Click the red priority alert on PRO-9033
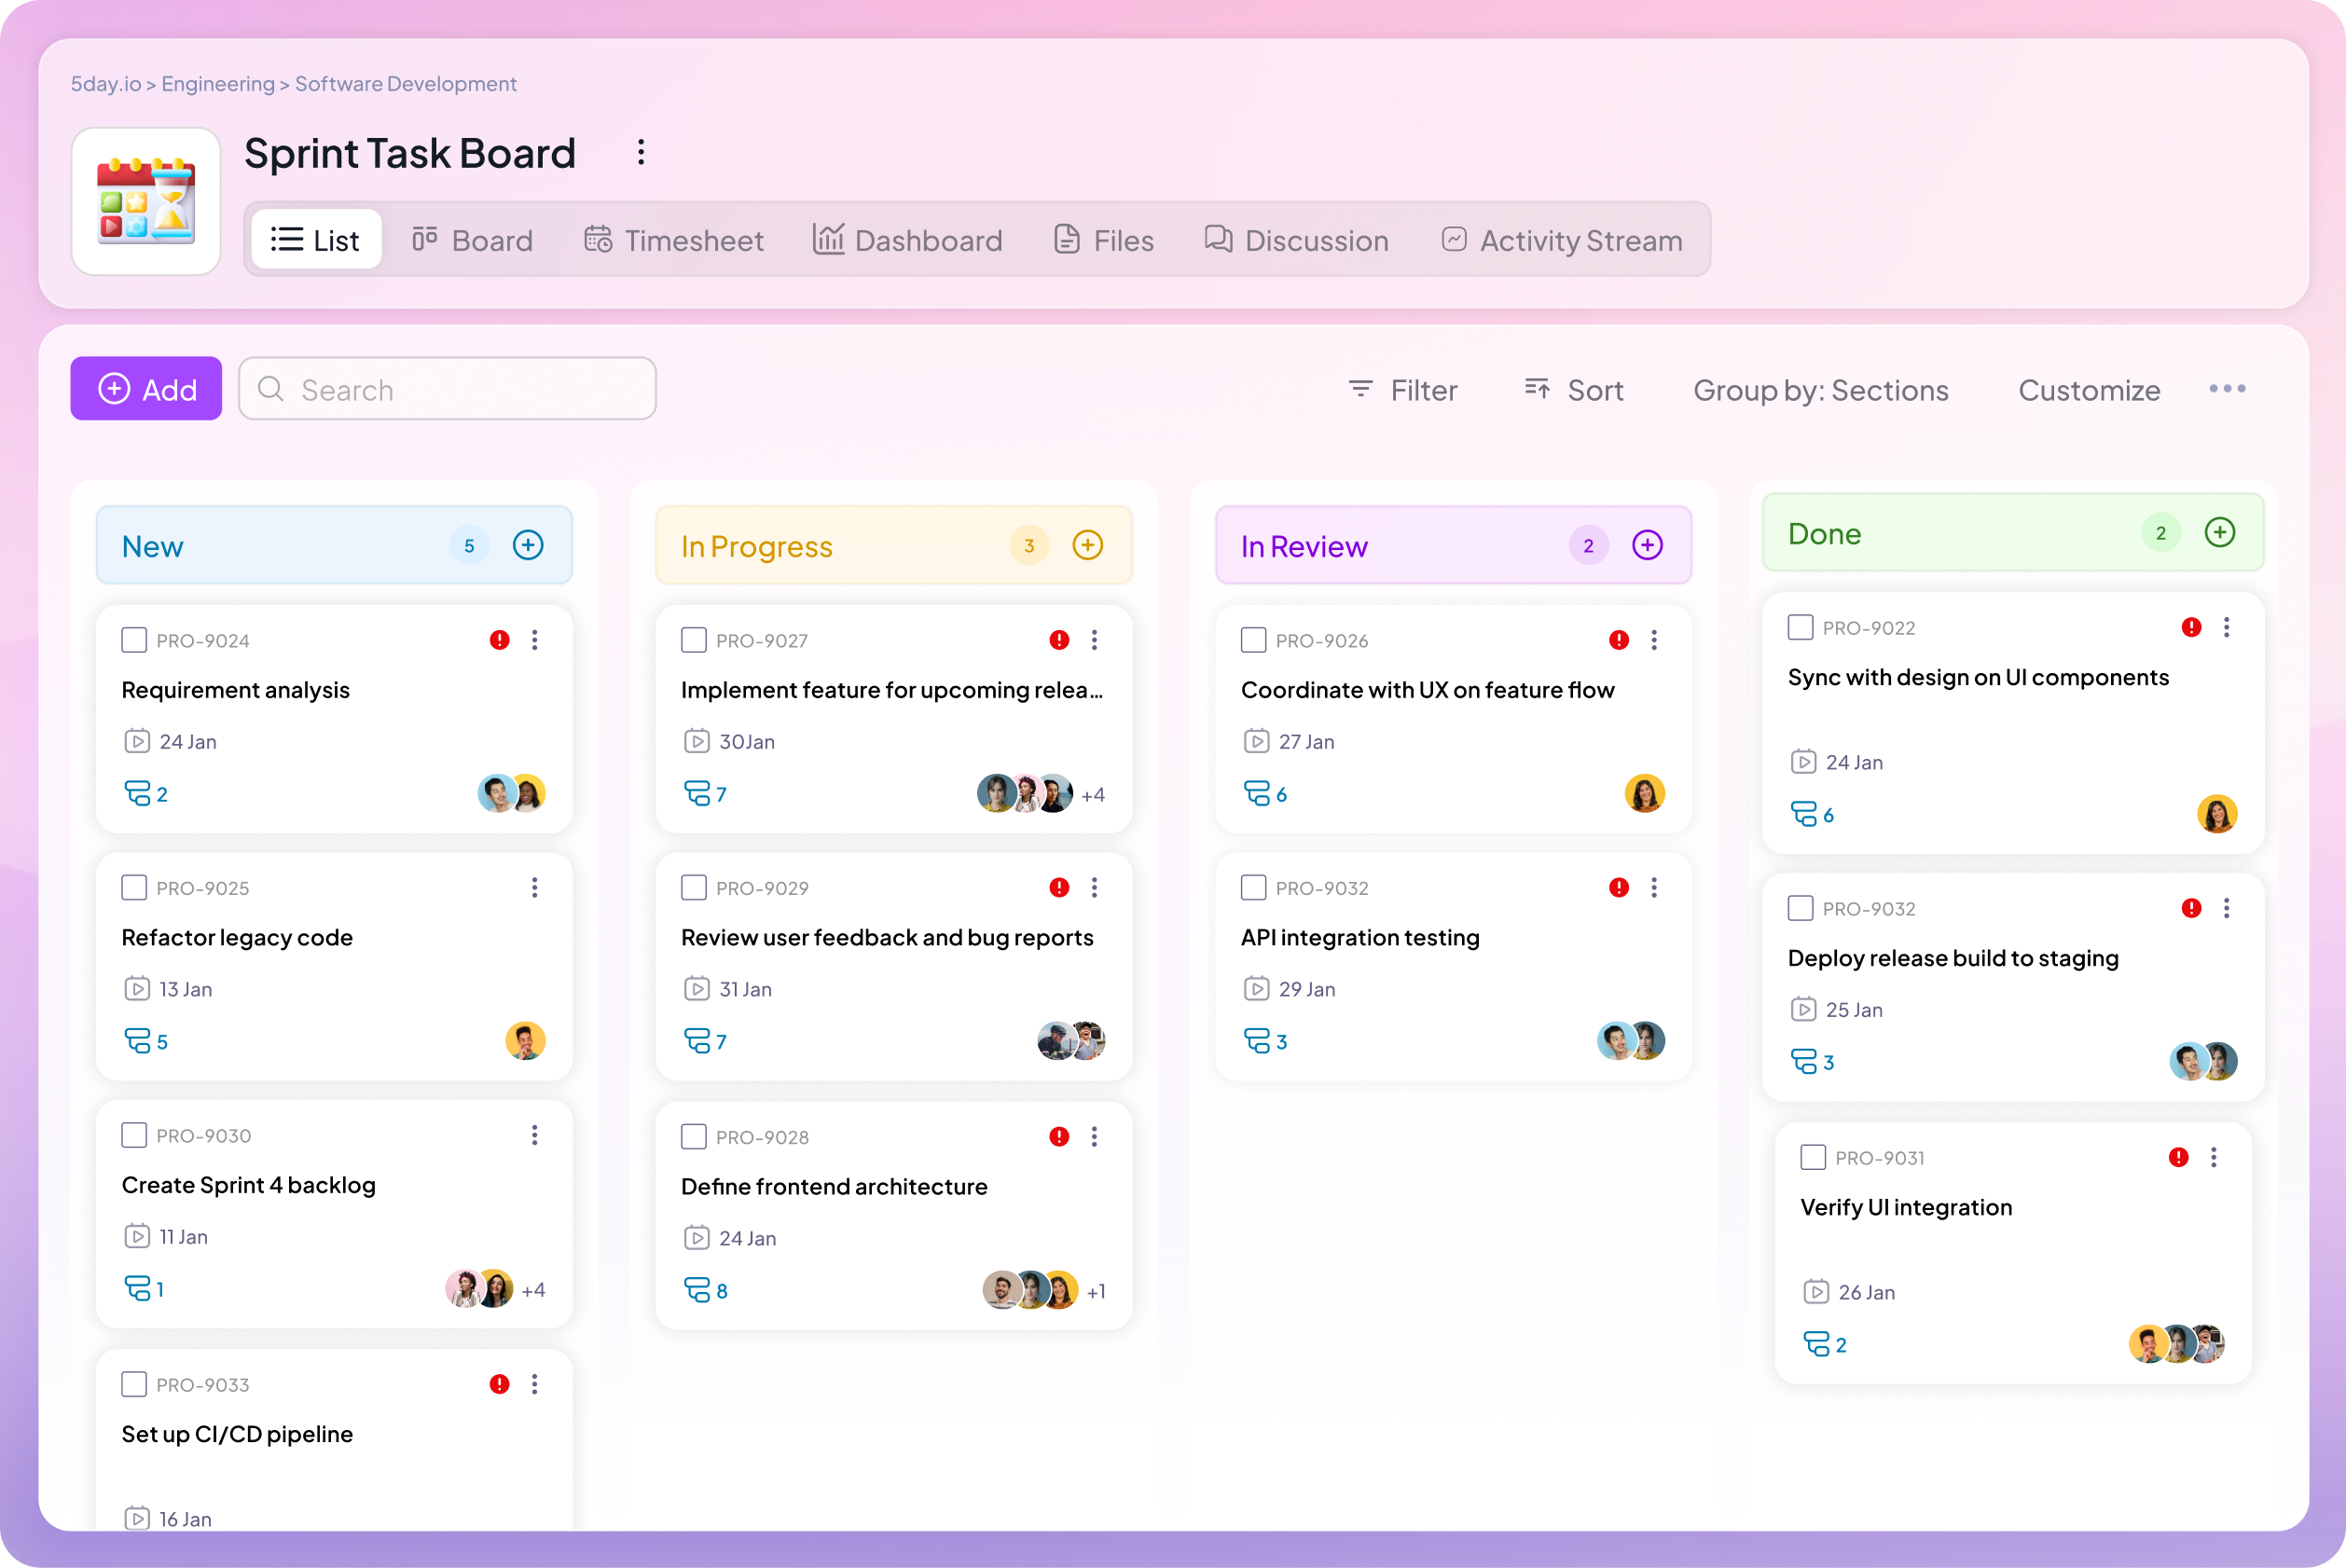 (x=500, y=1384)
